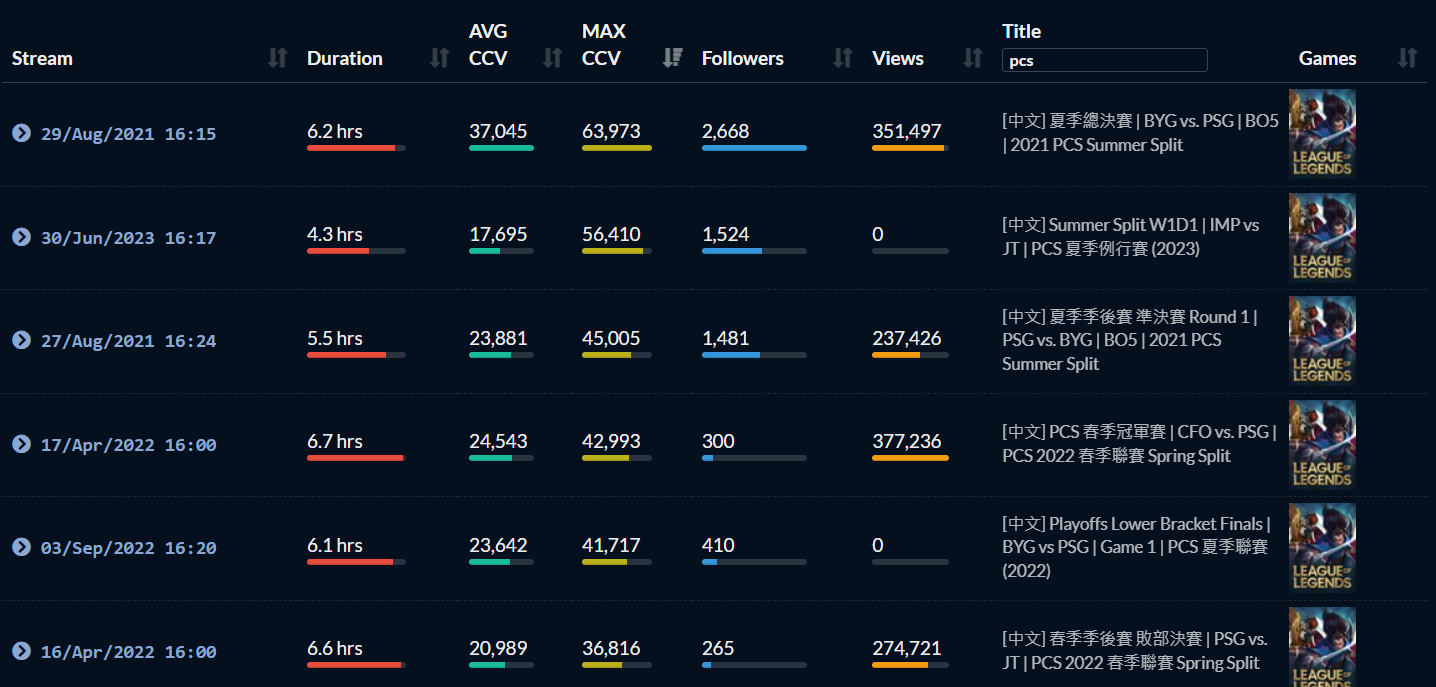
Task: Click the 351,497 views value
Action: (907, 131)
